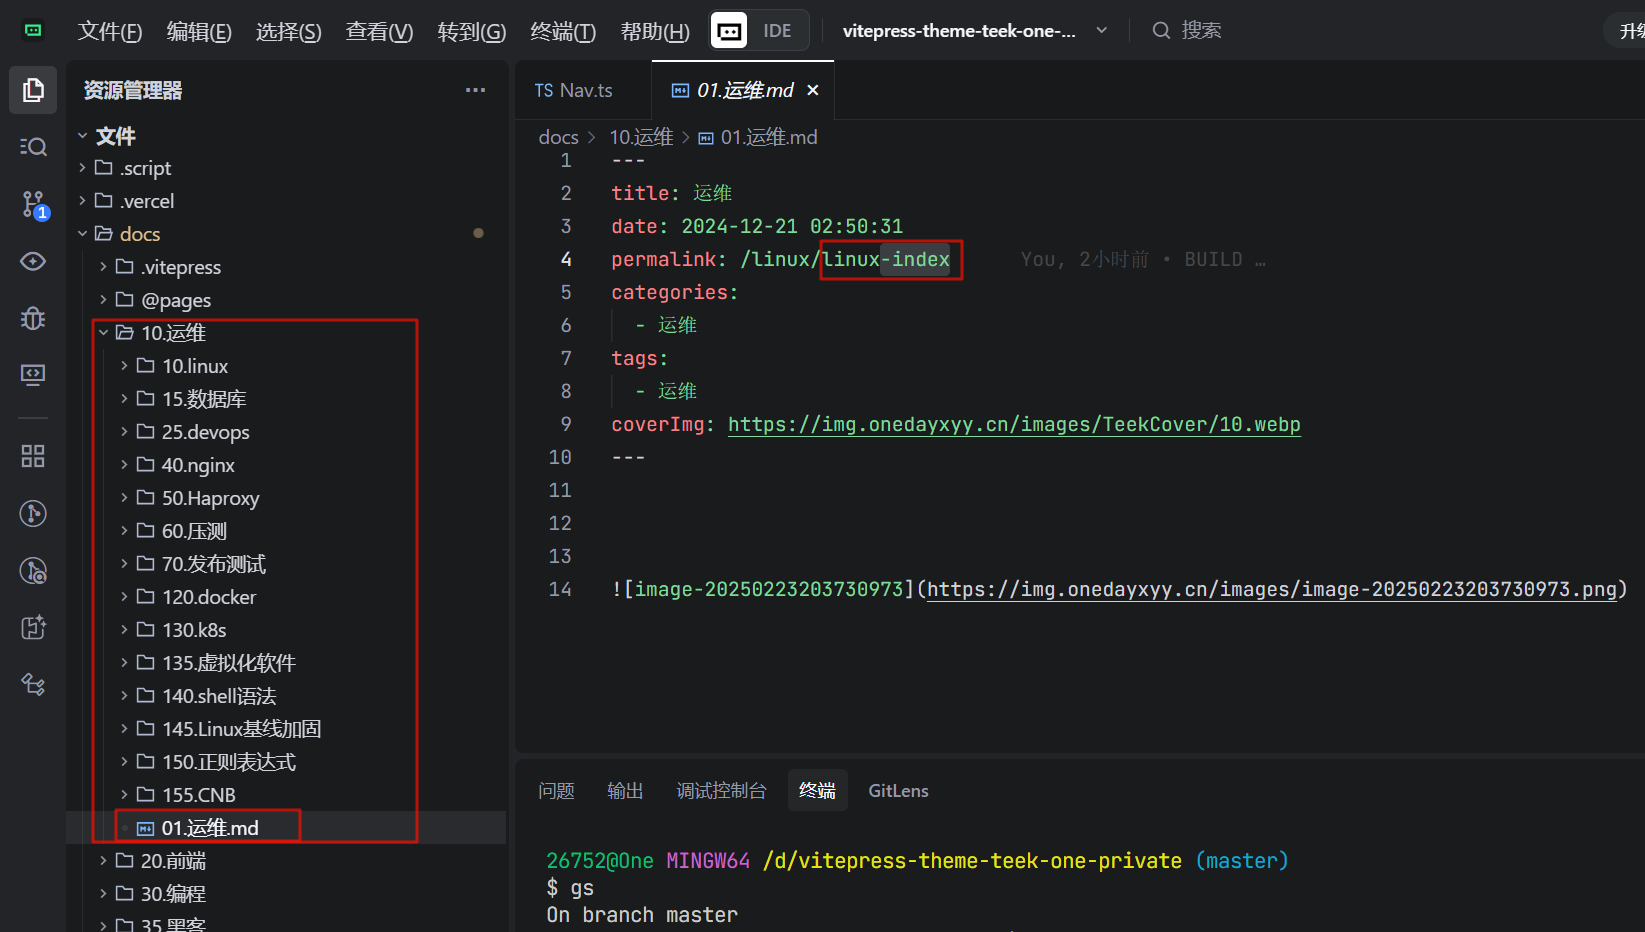Open the Go menu 转到(G)
Screen dimensions: 1645x932
[471, 31]
